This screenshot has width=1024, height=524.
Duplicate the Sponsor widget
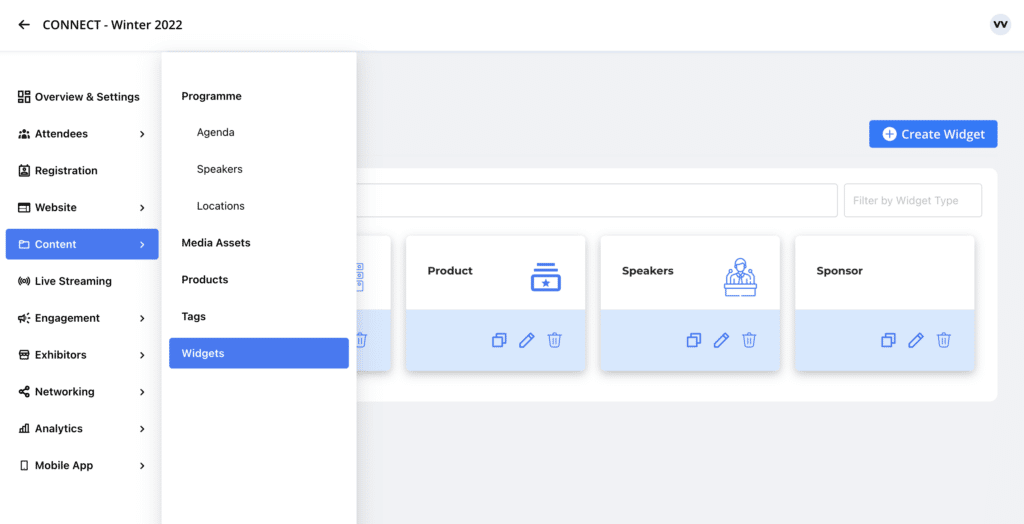[x=888, y=340]
